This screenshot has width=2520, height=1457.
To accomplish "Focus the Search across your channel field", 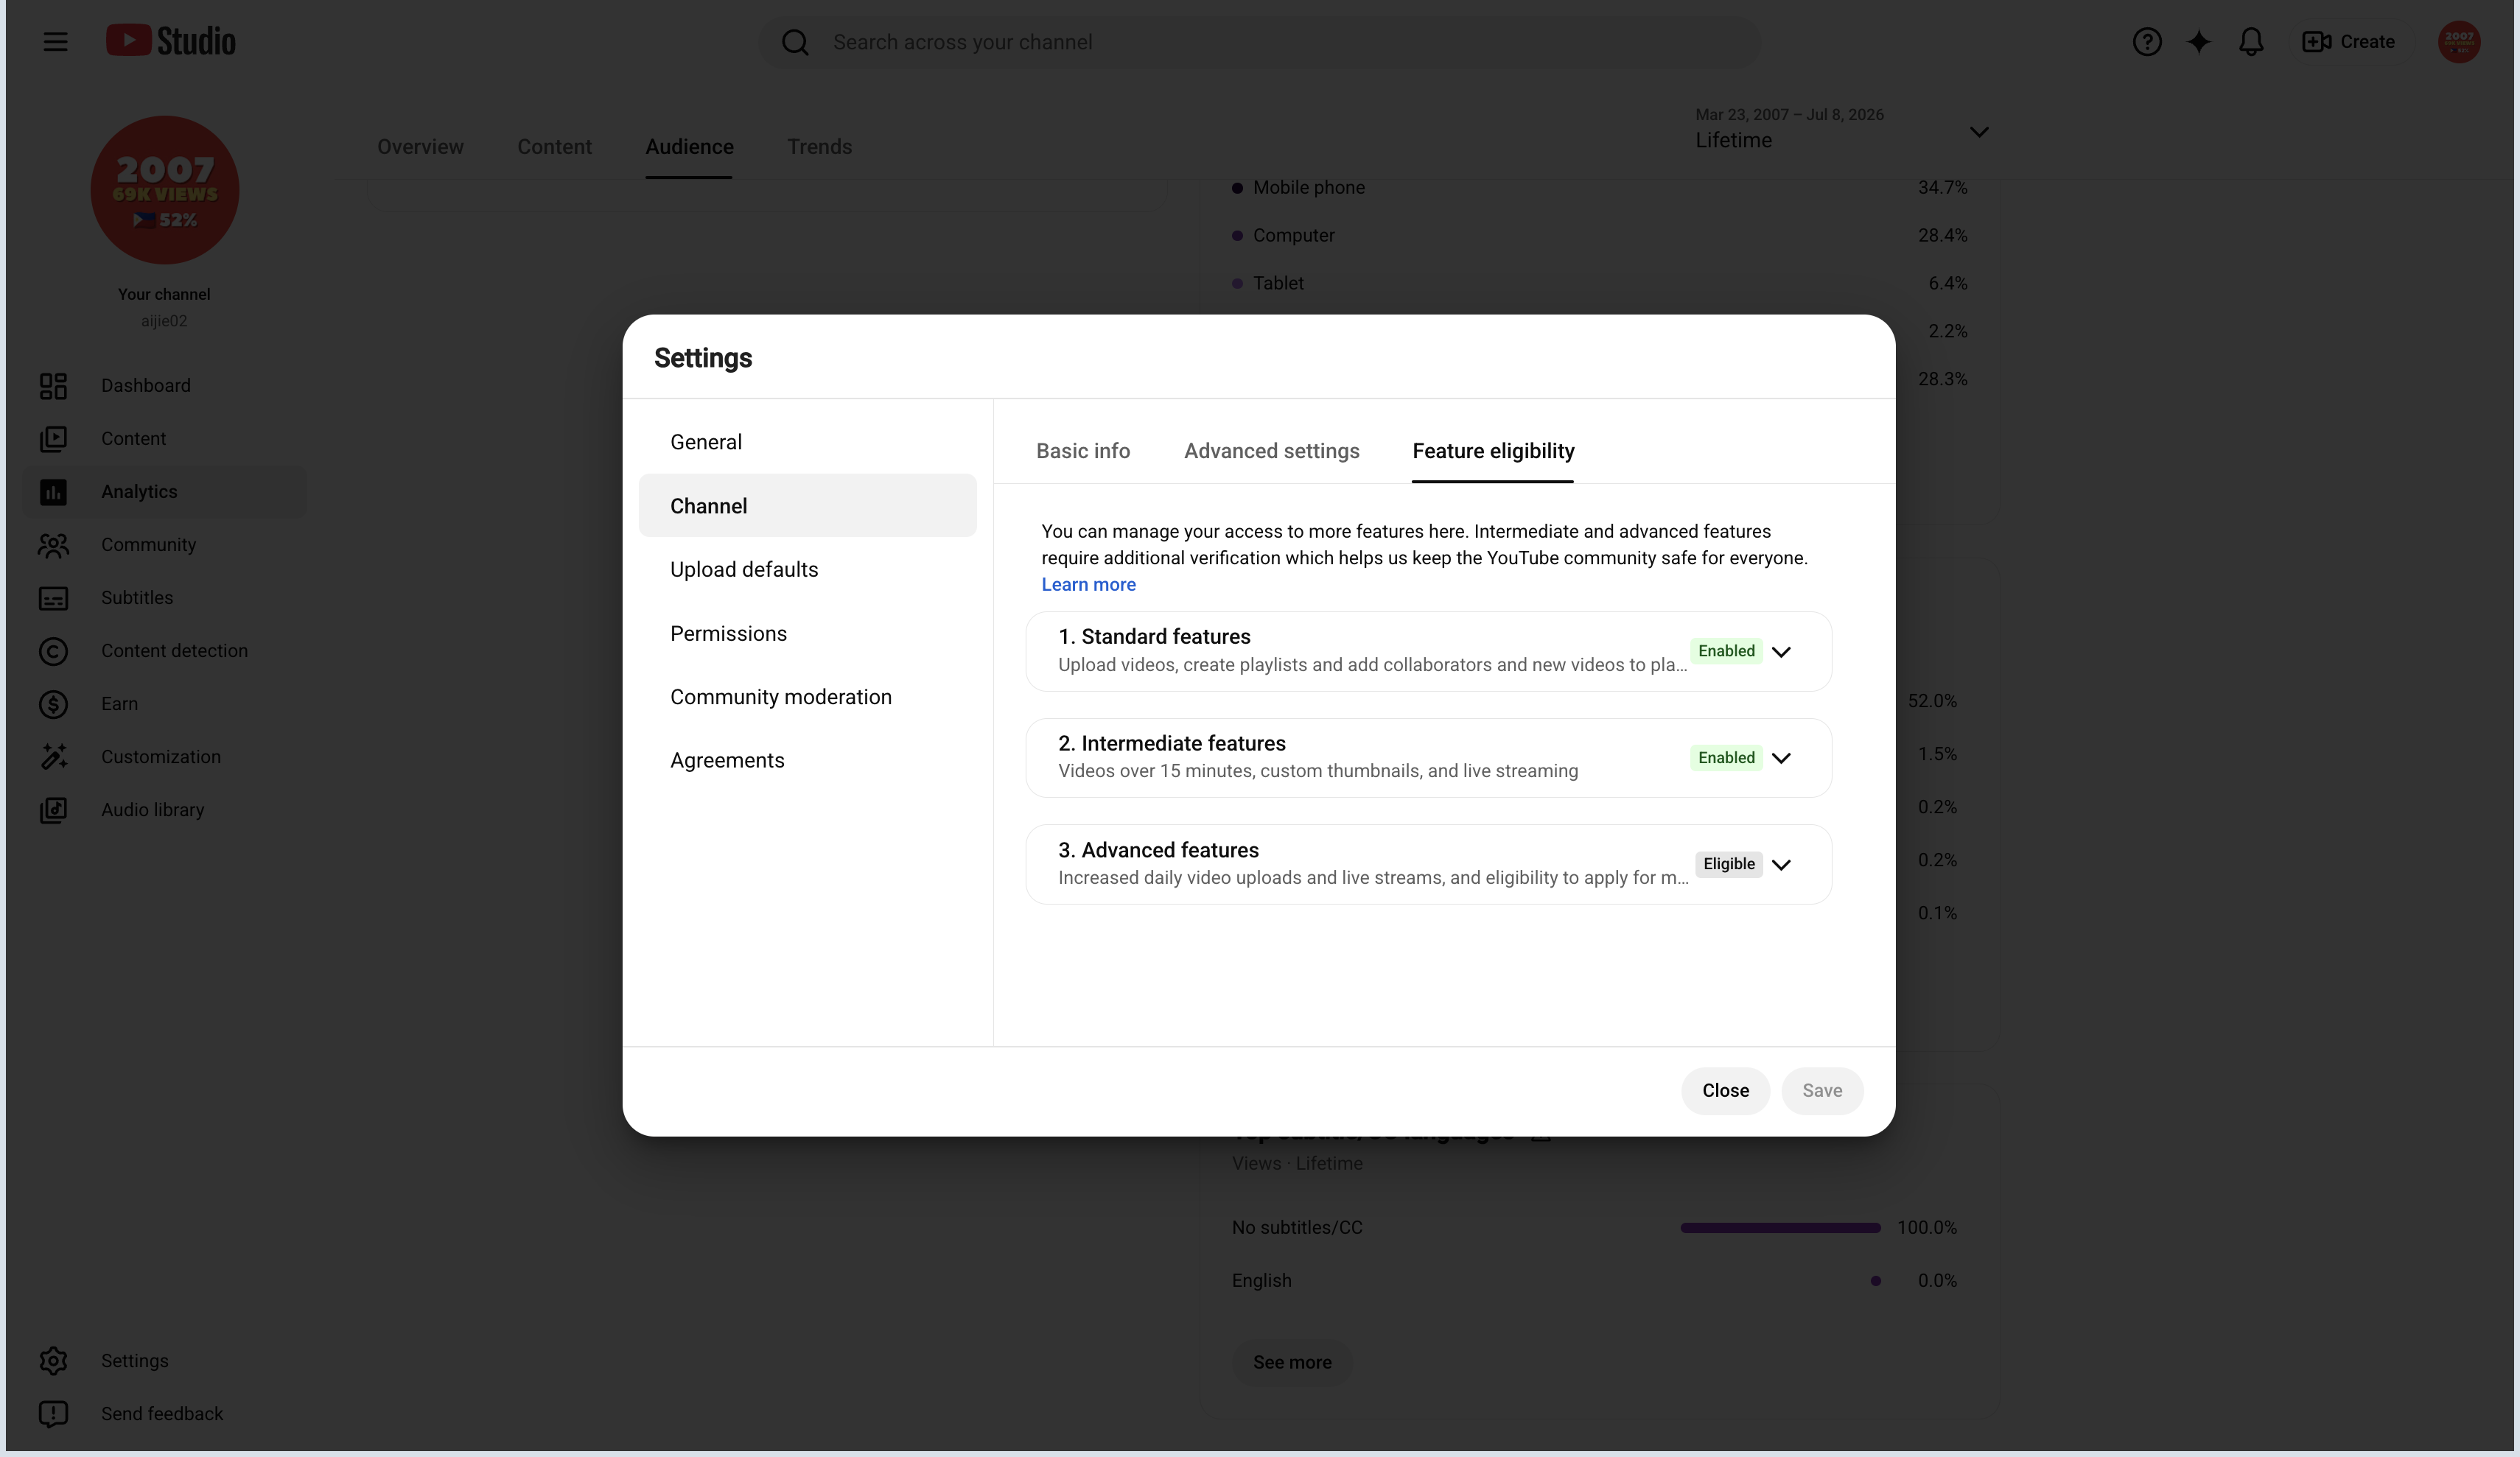I will click(x=1259, y=42).
